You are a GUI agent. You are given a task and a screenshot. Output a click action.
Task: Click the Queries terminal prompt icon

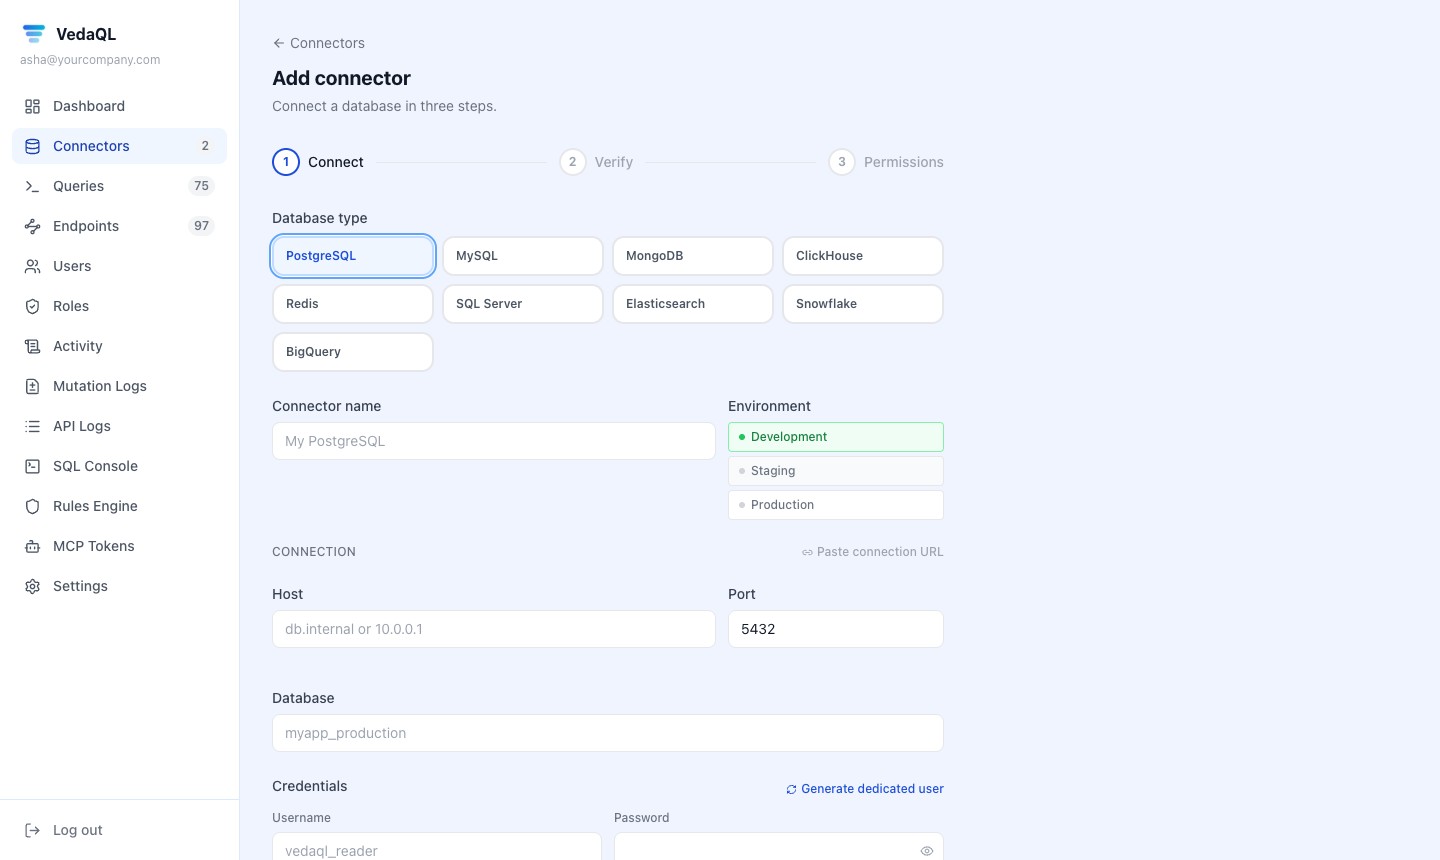click(x=32, y=186)
